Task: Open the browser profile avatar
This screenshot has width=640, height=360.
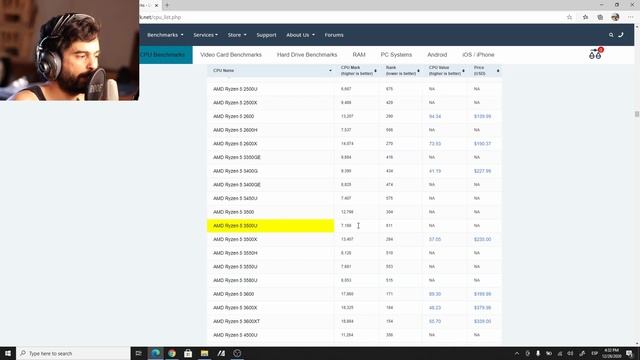Action: click(615, 17)
